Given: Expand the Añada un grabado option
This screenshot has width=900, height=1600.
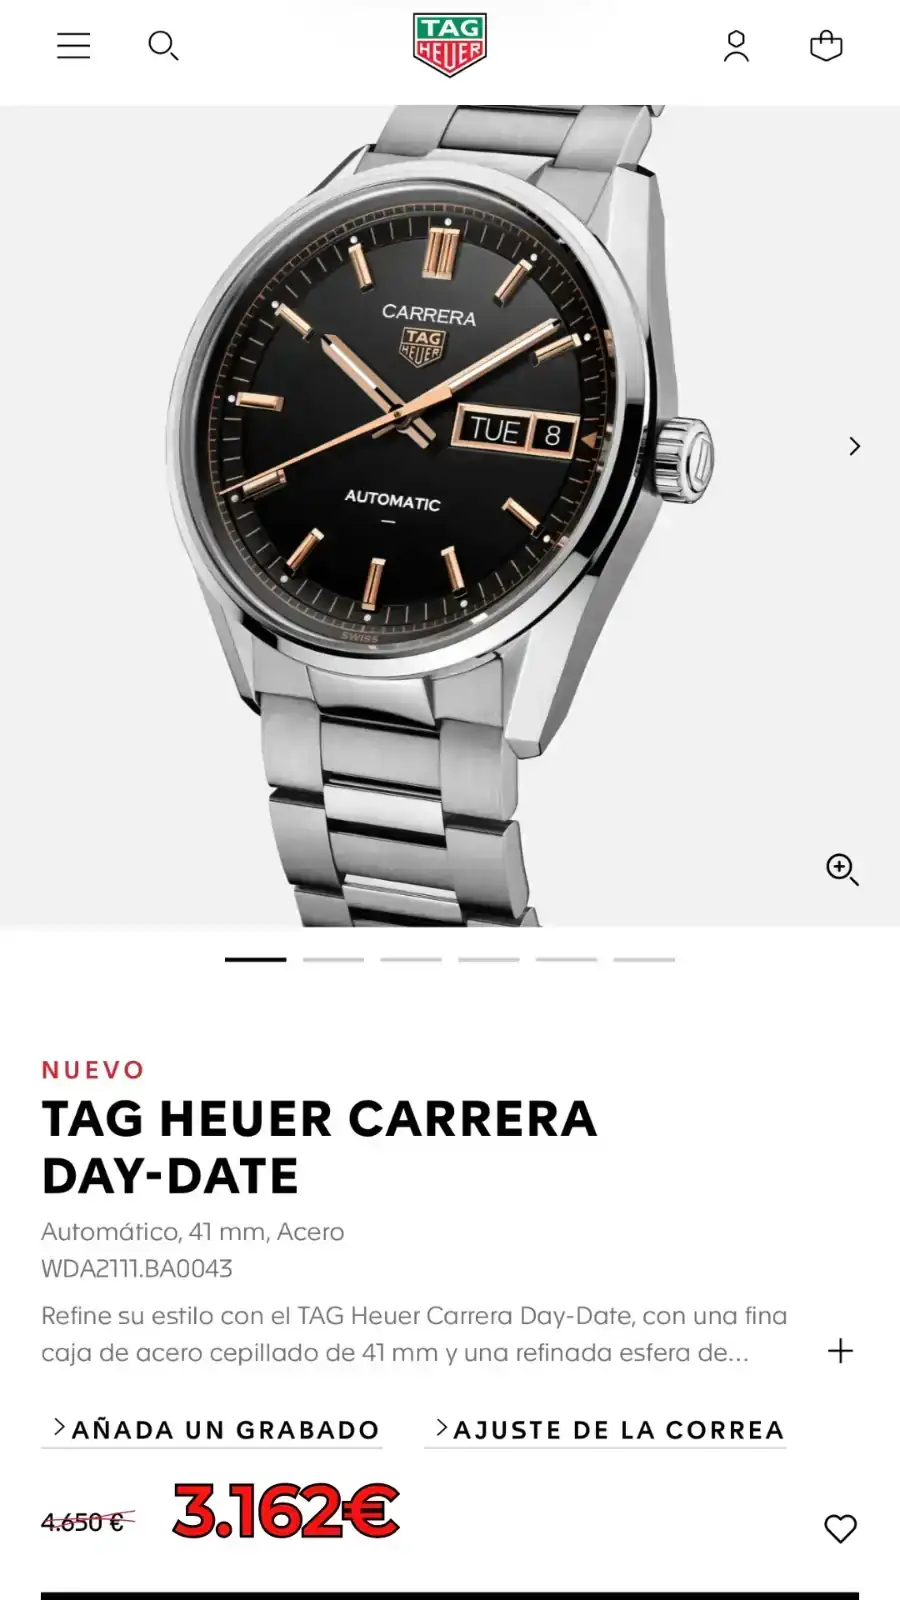Looking at the screenshot, I should tap(212, 1430).
